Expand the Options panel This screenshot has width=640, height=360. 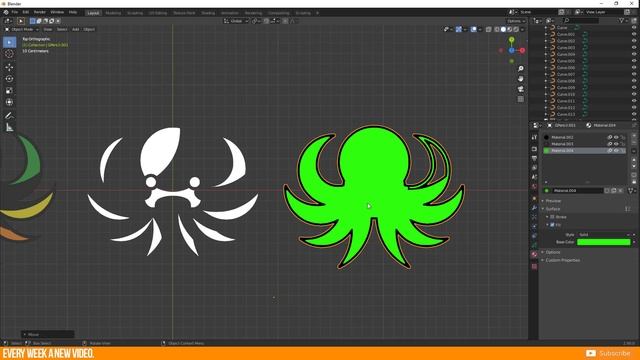point(553,252)
